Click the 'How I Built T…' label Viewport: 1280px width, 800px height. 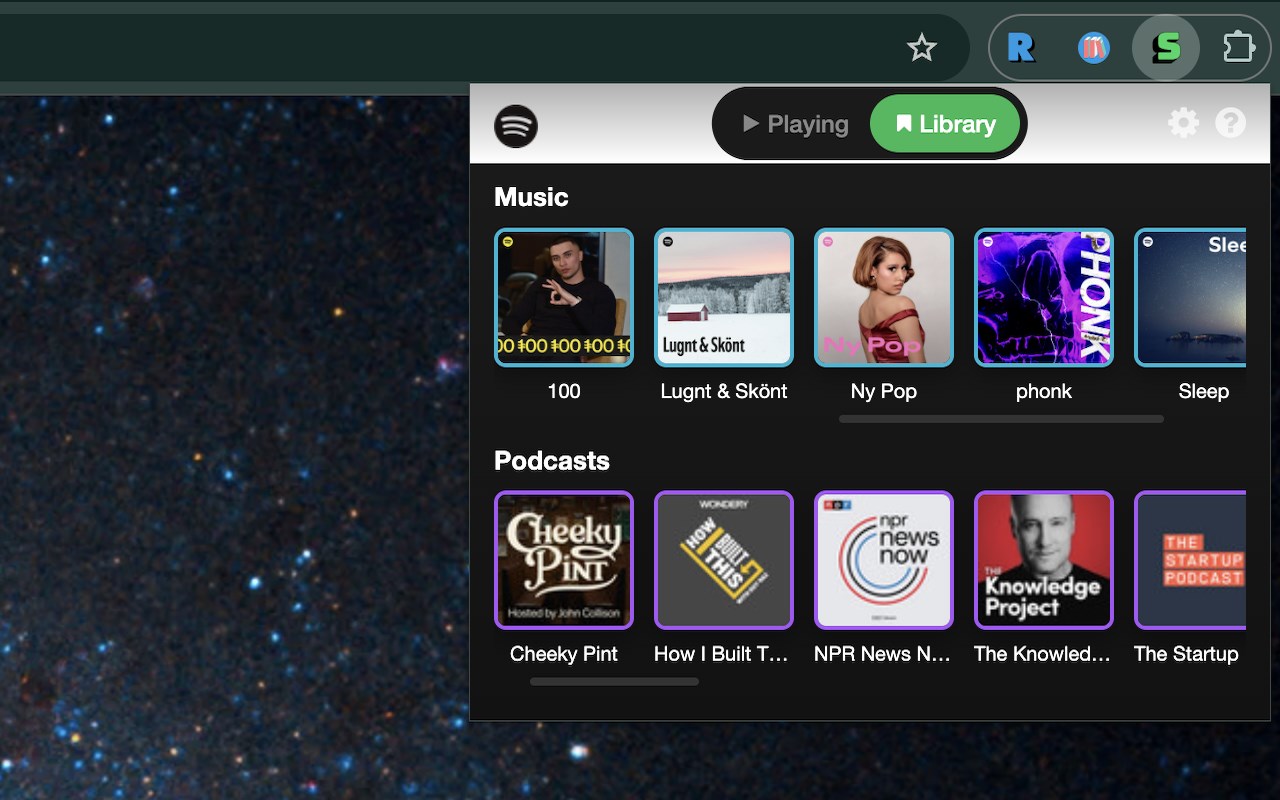point(721,654)
